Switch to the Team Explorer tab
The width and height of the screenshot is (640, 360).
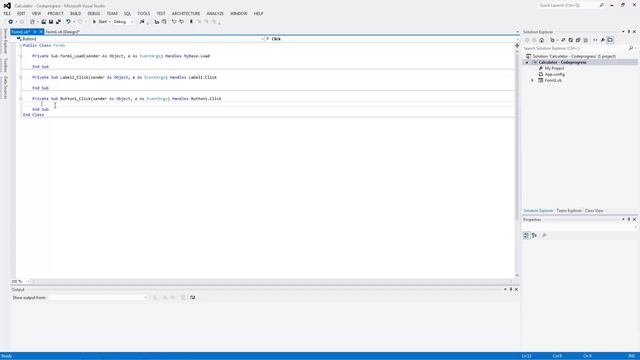pyautogui.click(x=569, y=211)
